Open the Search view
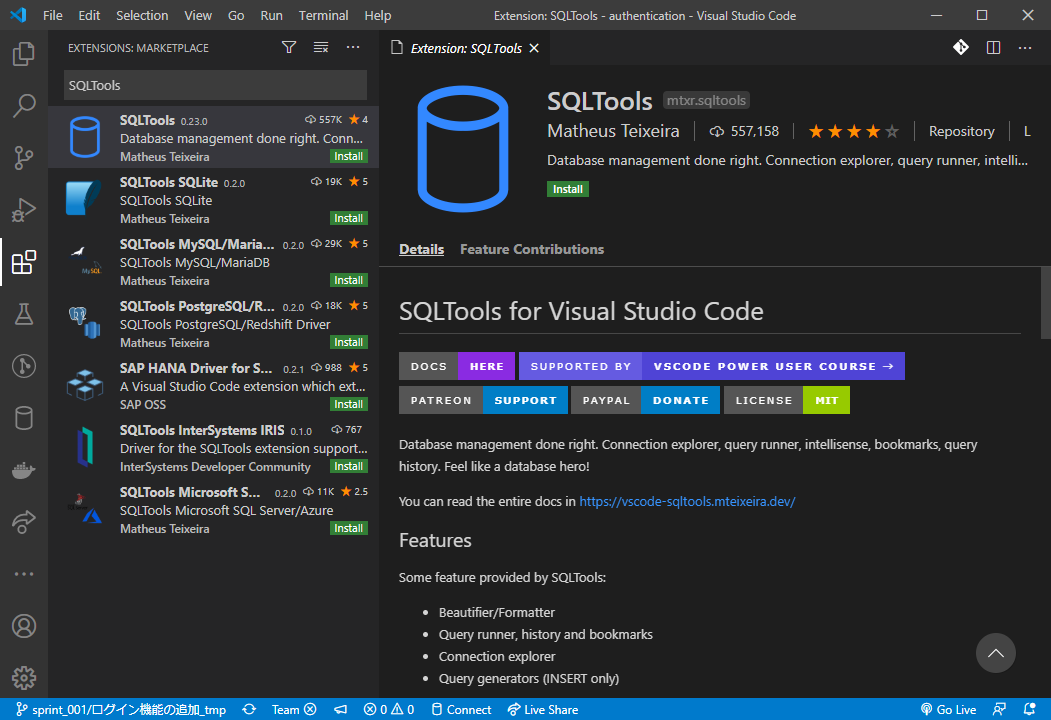Screen dimensions: 1051x720 pos(24,106)
